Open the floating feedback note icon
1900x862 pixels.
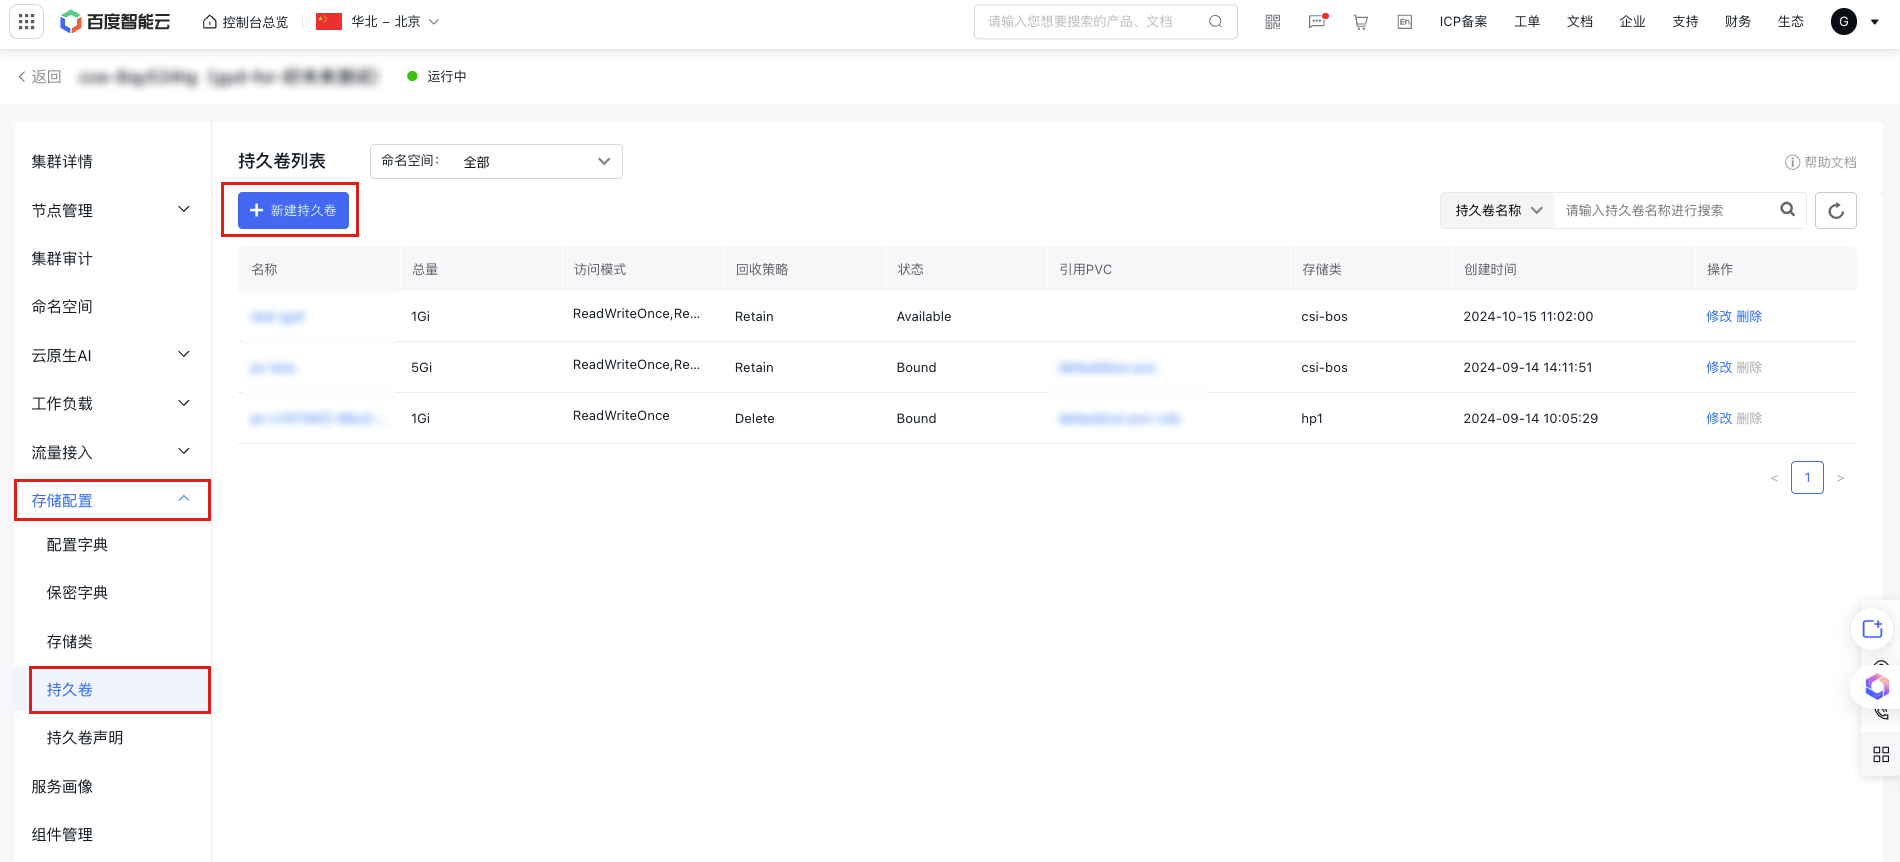(1873, 629)
